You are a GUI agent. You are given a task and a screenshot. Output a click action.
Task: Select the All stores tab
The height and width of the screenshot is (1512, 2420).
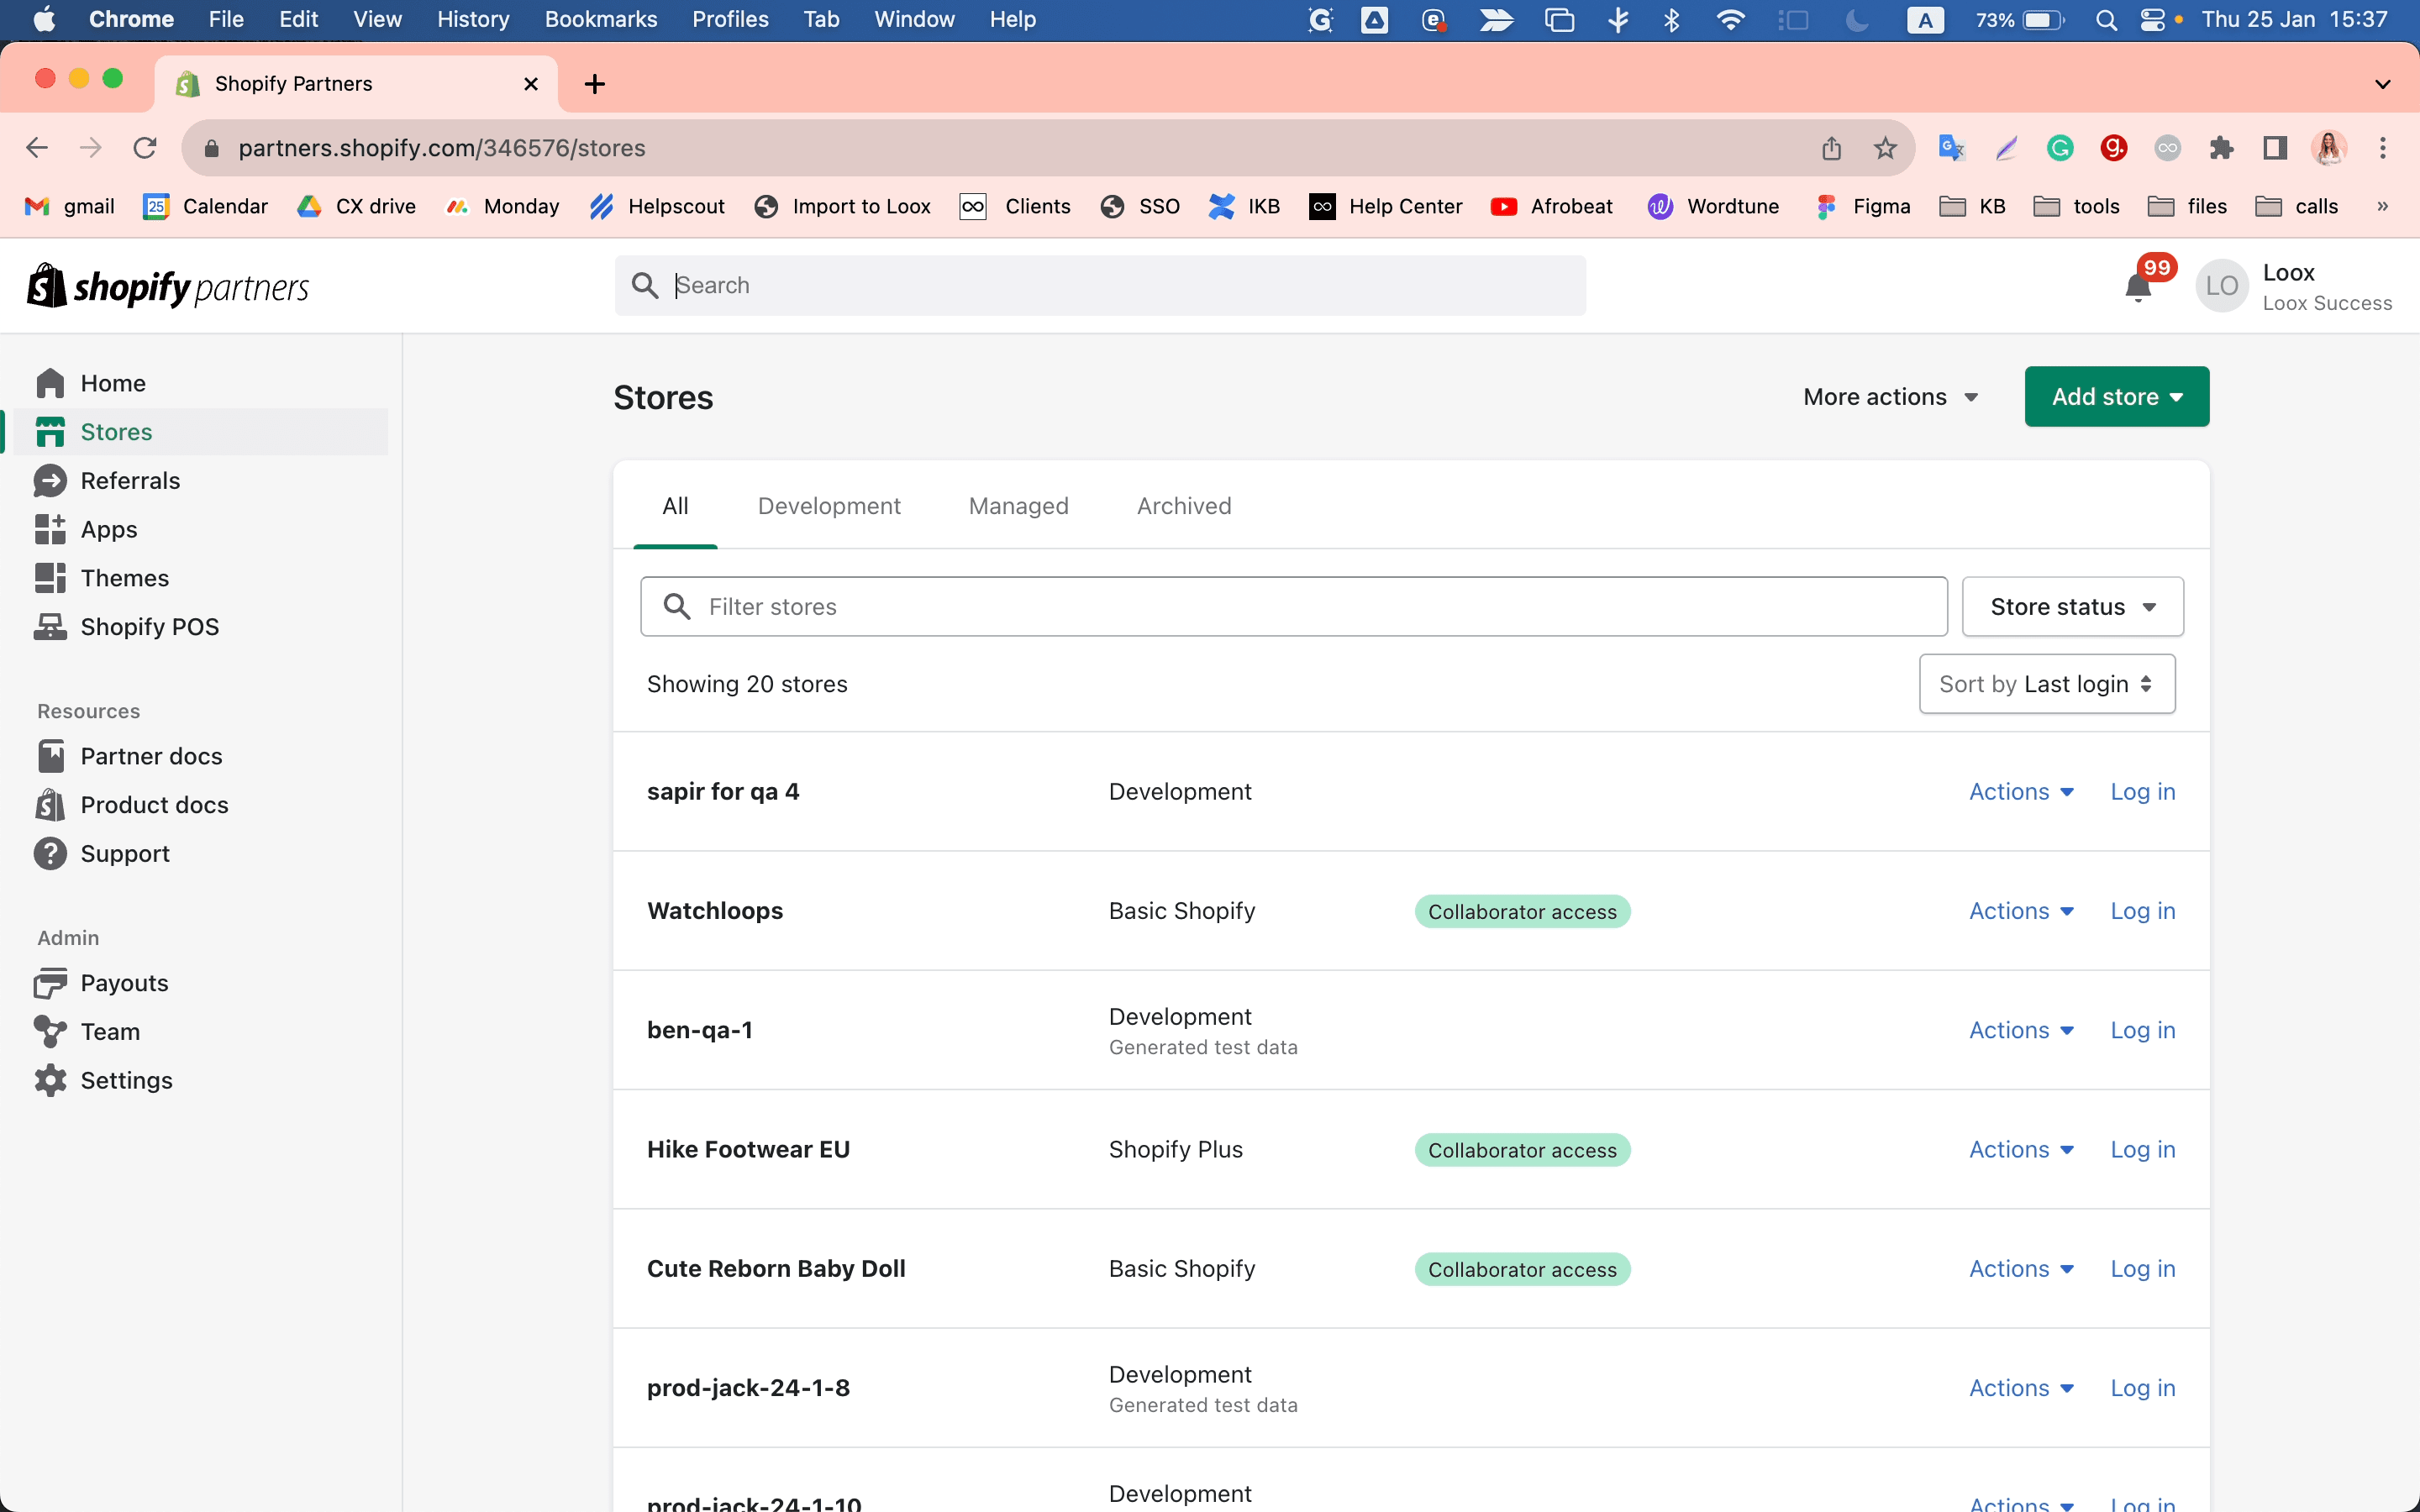pos(675,506)
